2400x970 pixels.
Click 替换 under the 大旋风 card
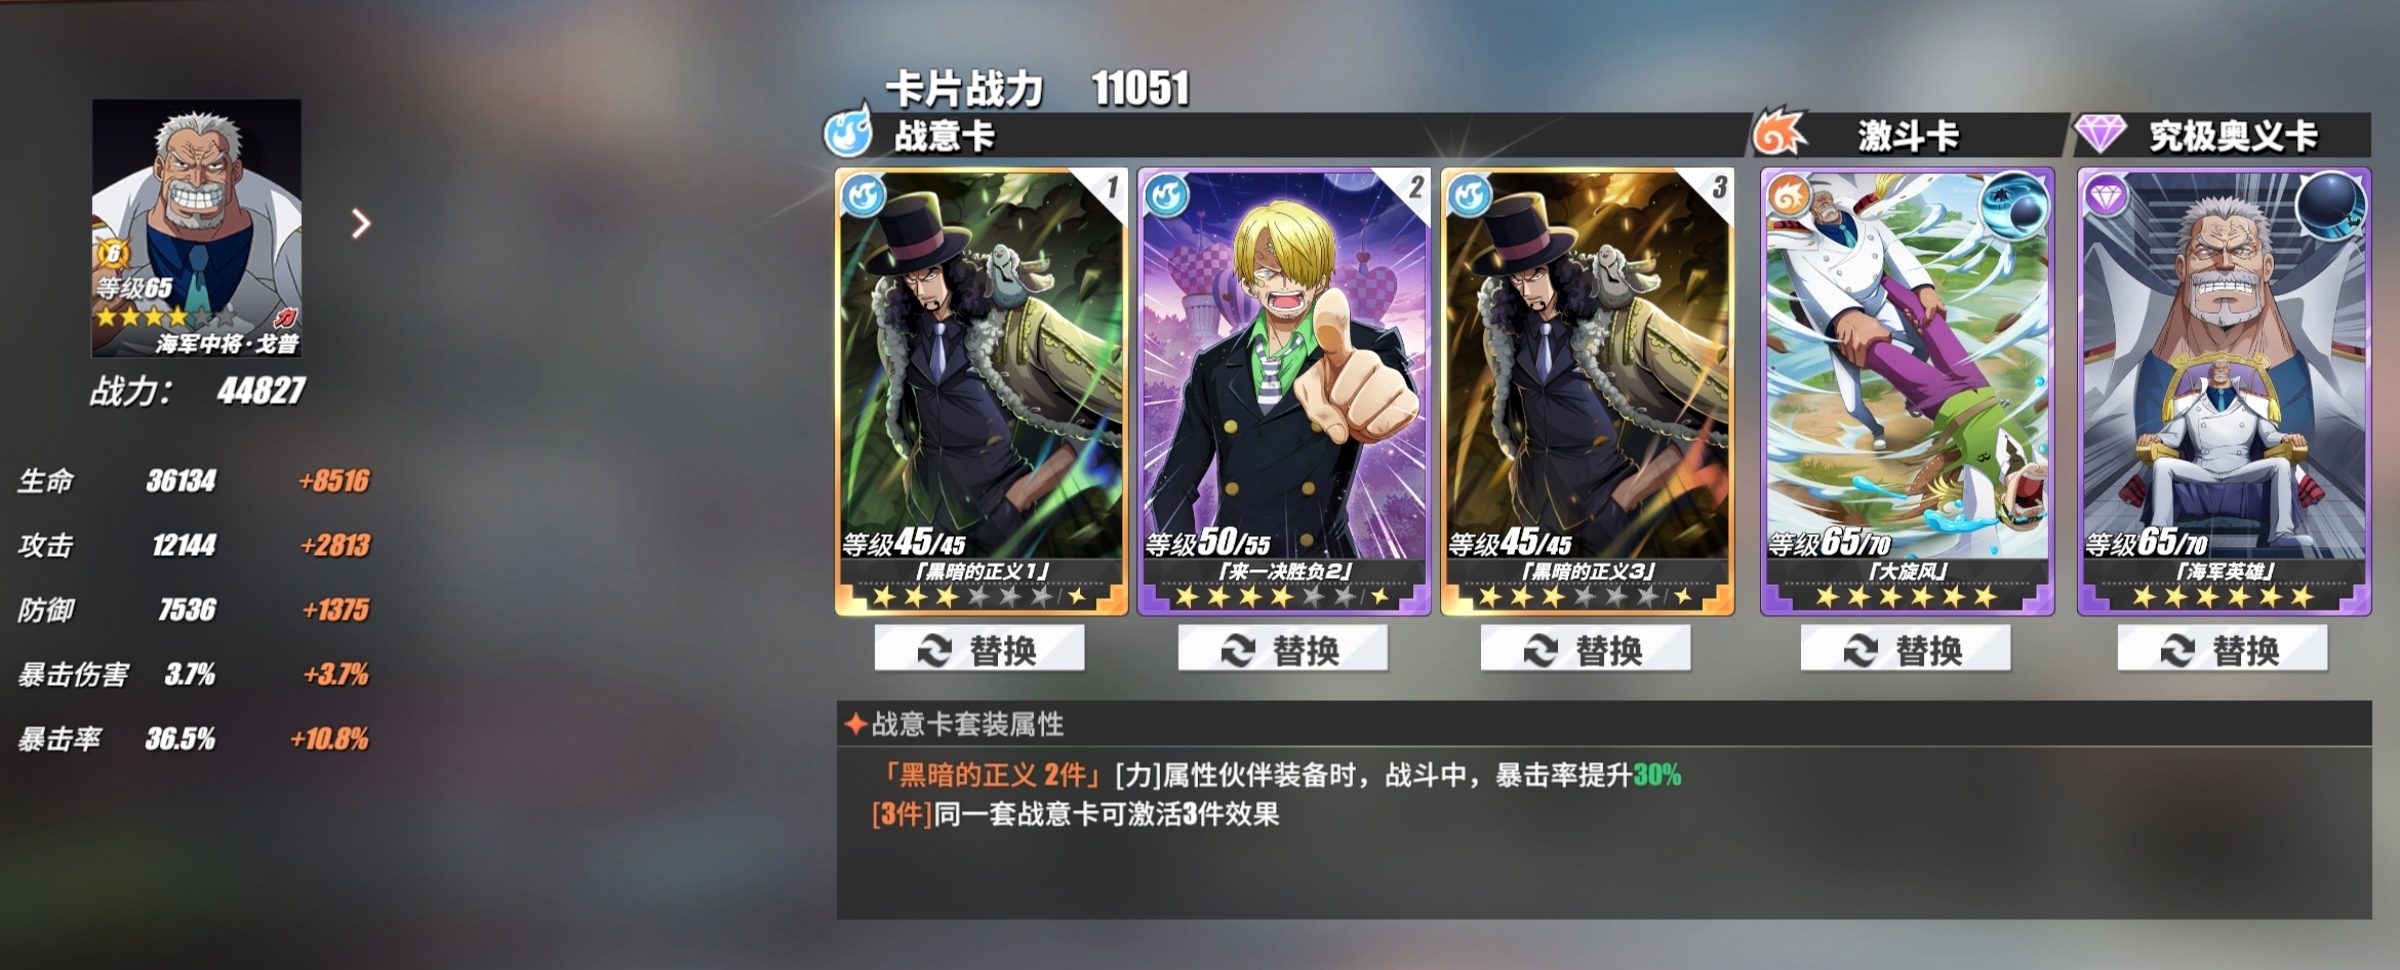pyautogui.click(x=1905, y=649)
